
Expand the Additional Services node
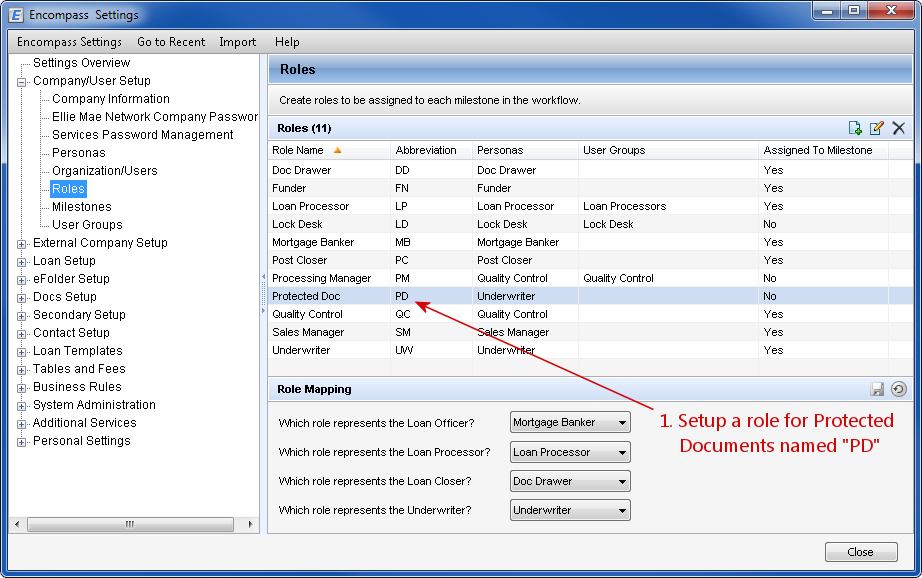[22, 424]
